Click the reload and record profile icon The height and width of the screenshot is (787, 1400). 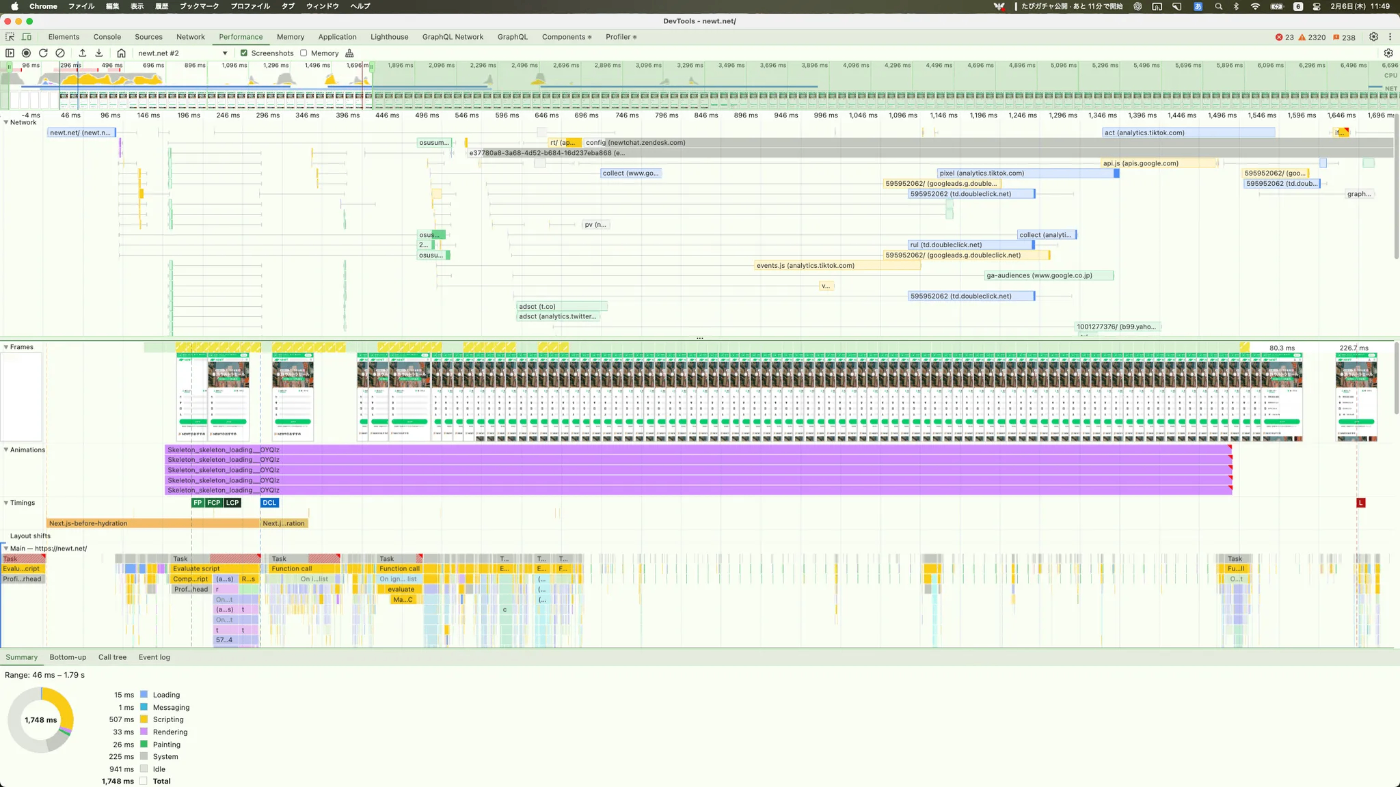pos(43,53)
